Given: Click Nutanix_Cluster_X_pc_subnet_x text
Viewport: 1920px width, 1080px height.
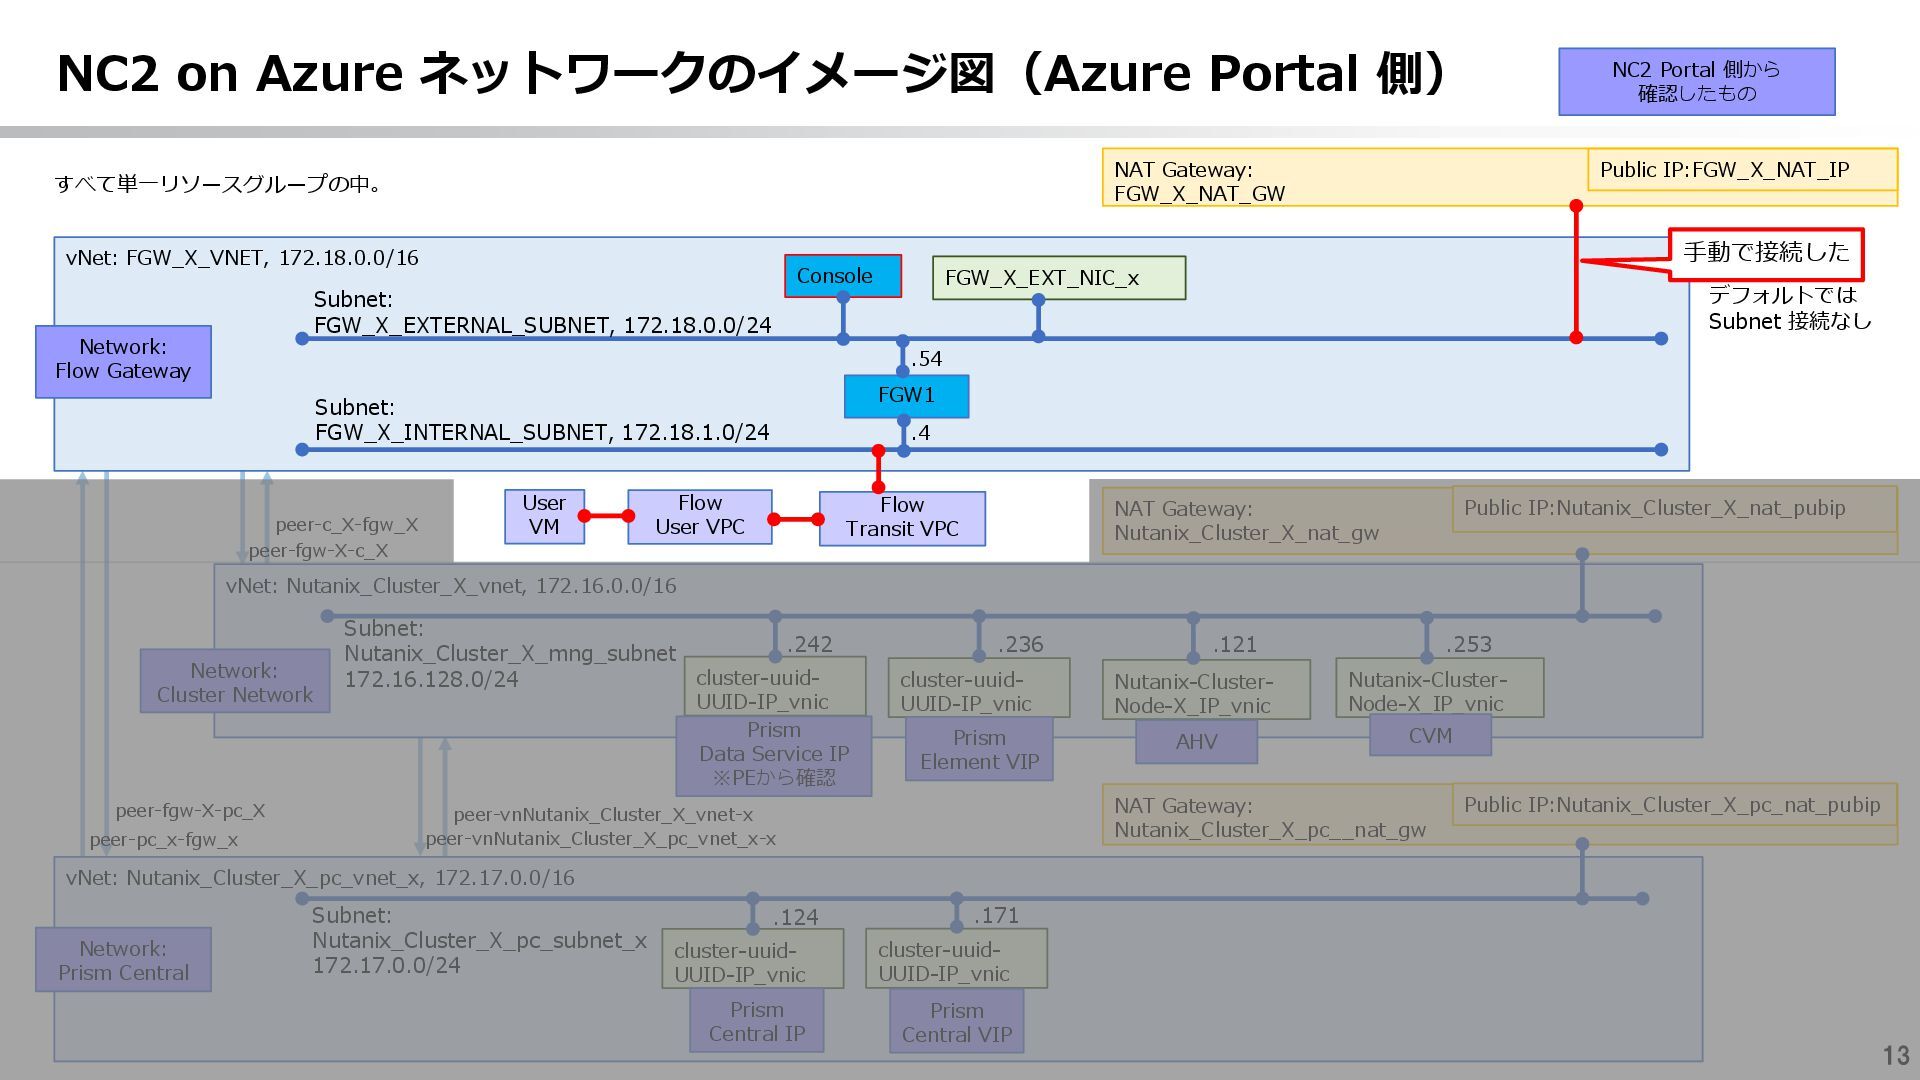Looking at the screenshot, I should (x=479, y=941).
